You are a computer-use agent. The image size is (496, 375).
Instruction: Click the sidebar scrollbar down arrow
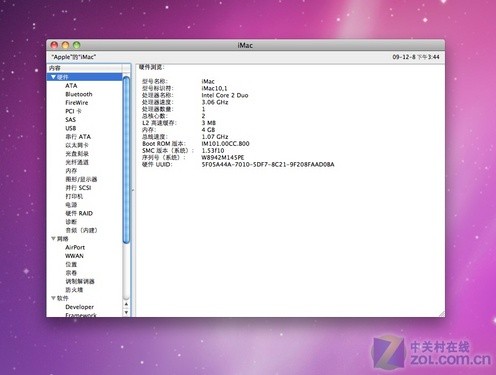pyautogui.click(x=126, y=313)
